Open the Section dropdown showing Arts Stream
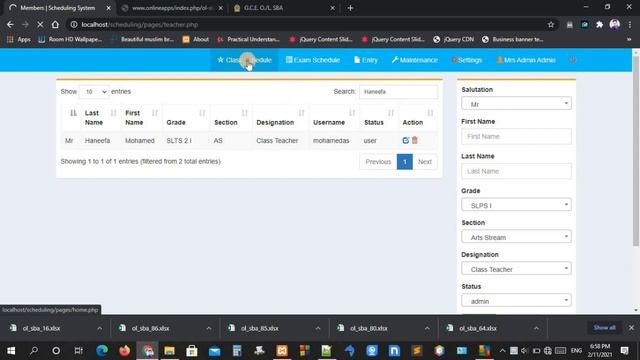Viewport: 640px width, 360px height. pos(516,237)
